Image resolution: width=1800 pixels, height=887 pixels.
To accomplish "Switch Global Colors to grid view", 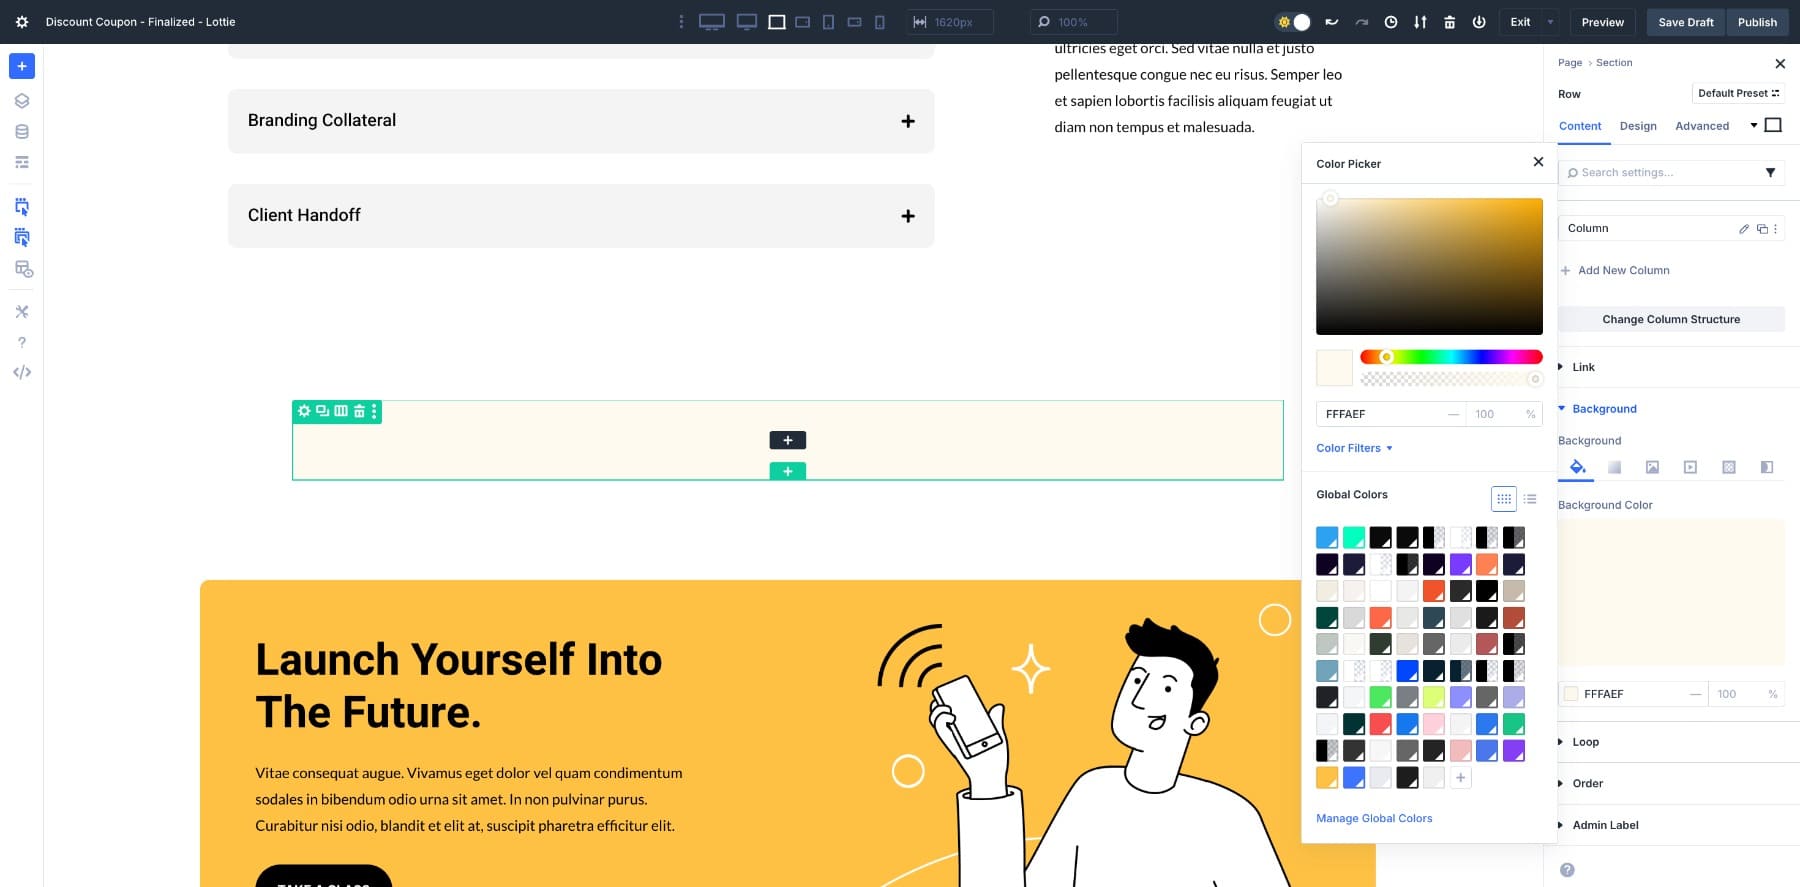I will pos(1503,498).
